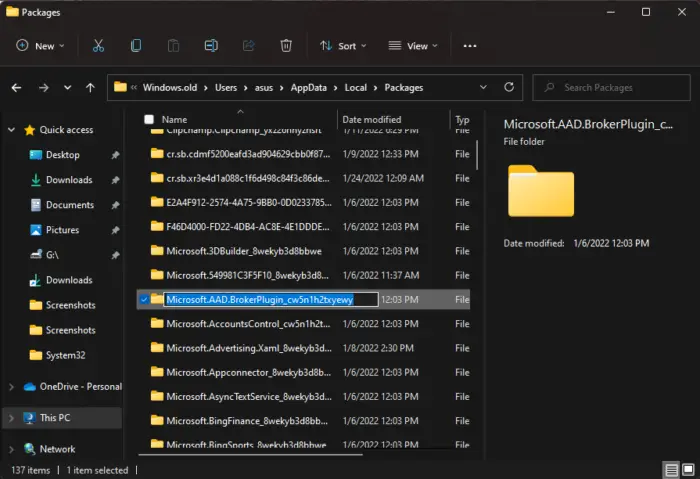Open the New item menu
This screenshot has width=700, height=479.
click(x=40, y=46)
